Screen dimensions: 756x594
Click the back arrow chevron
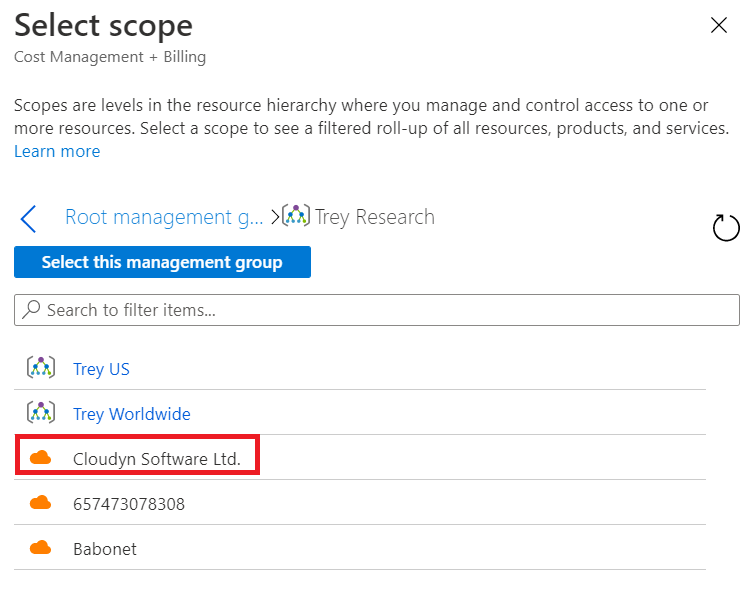(x=28, y=218)
